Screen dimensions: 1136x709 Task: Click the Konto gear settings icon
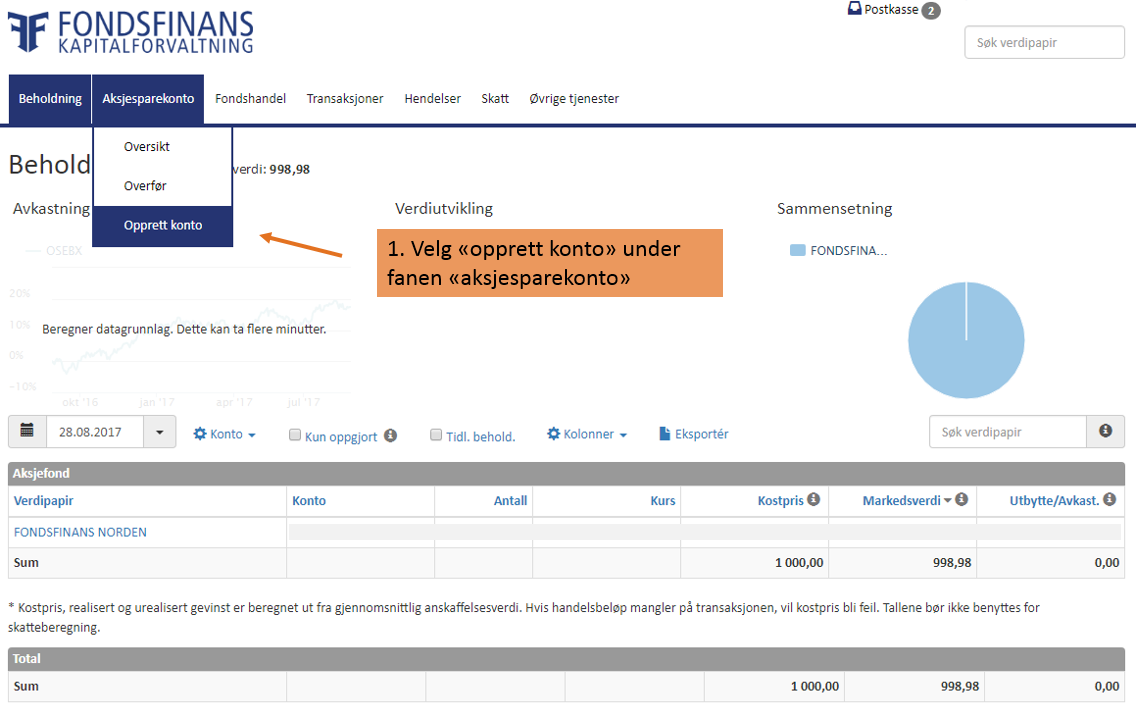click(200, 434)
